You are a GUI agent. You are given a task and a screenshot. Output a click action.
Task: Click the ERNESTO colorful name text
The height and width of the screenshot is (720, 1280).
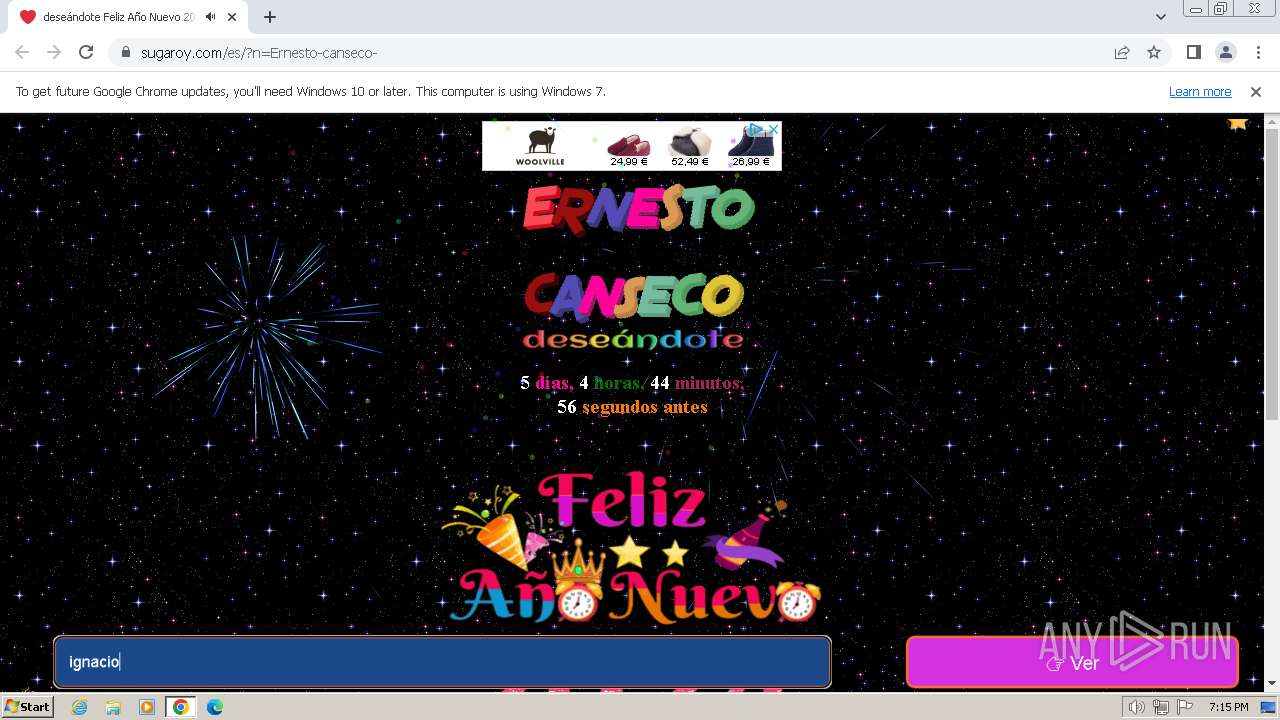[x=638, y=209]
